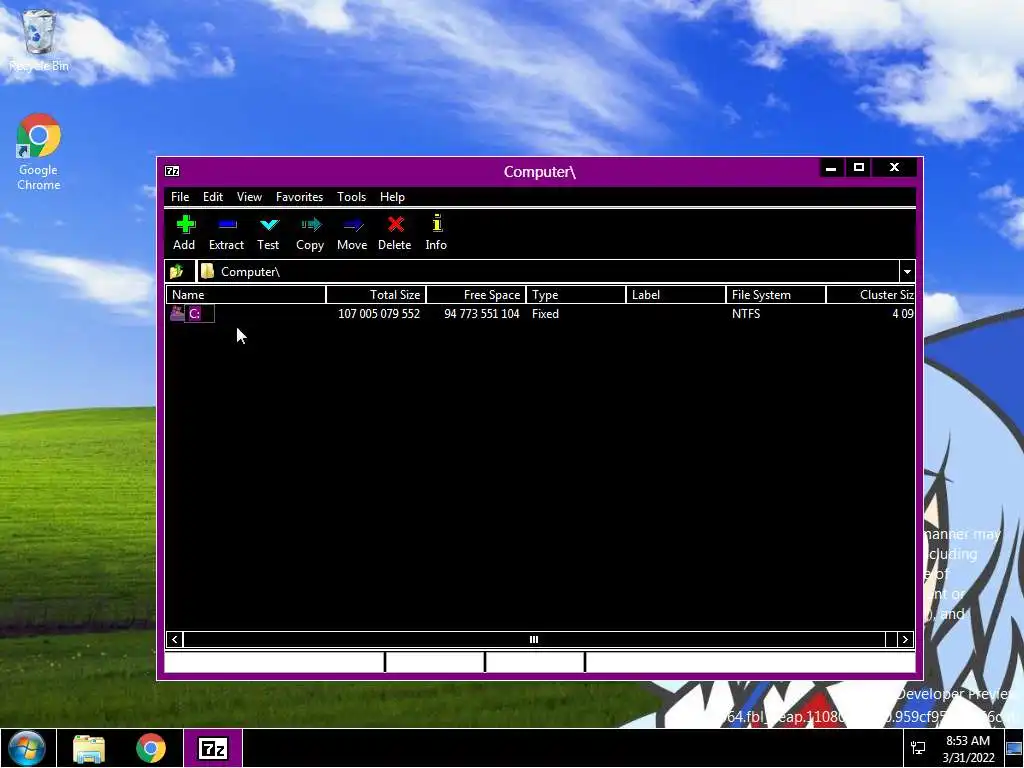The image size is (1024, 768).
Task: Sort by the Type column header
Action: 577,295
